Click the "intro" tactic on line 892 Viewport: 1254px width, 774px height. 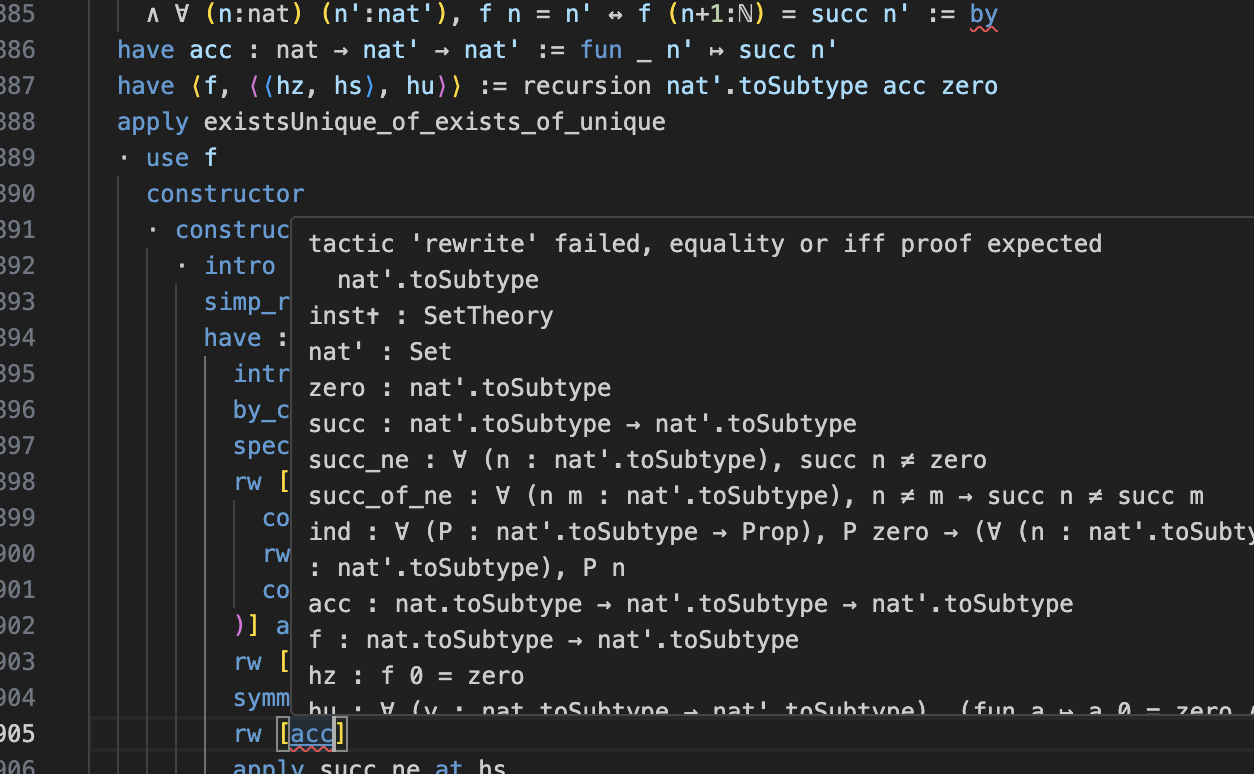coord(240,266)
